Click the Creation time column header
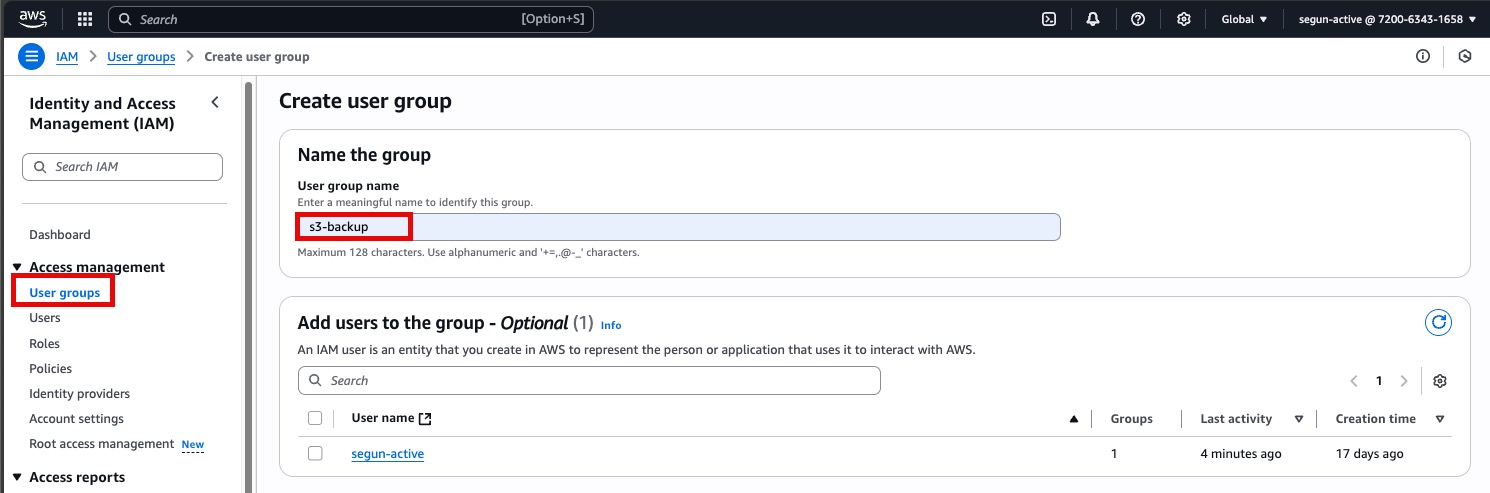Screen dimensions: 1490x493 tap(1376, 419)
